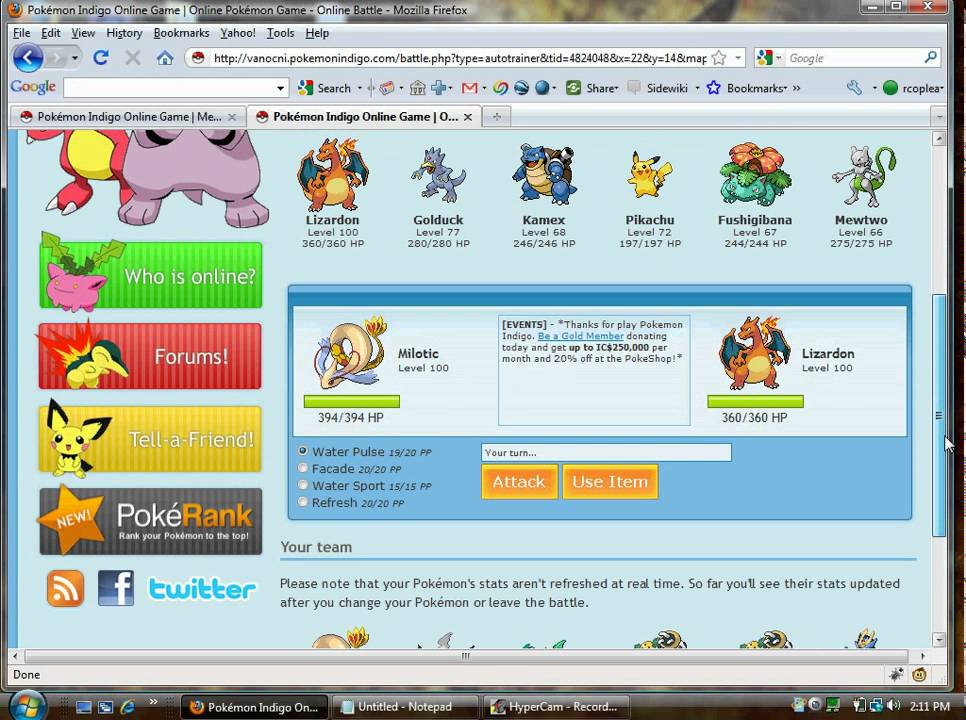Click the Your turn... message field

point(606,452)
